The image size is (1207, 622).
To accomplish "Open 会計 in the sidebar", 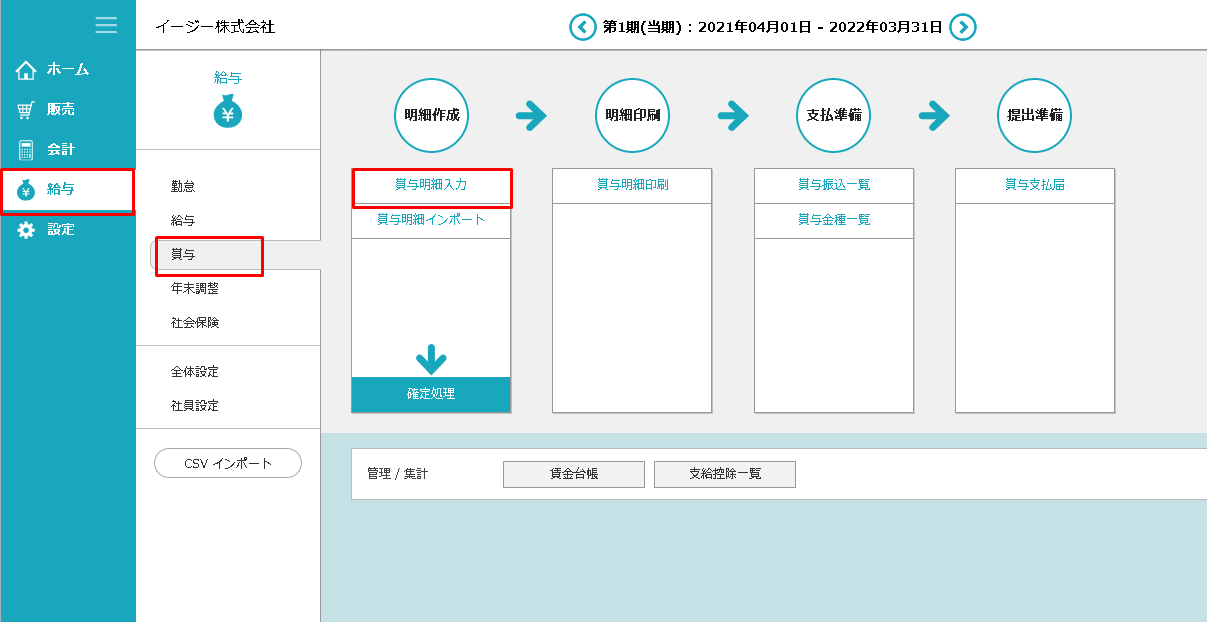I will (x=60, y=150).
